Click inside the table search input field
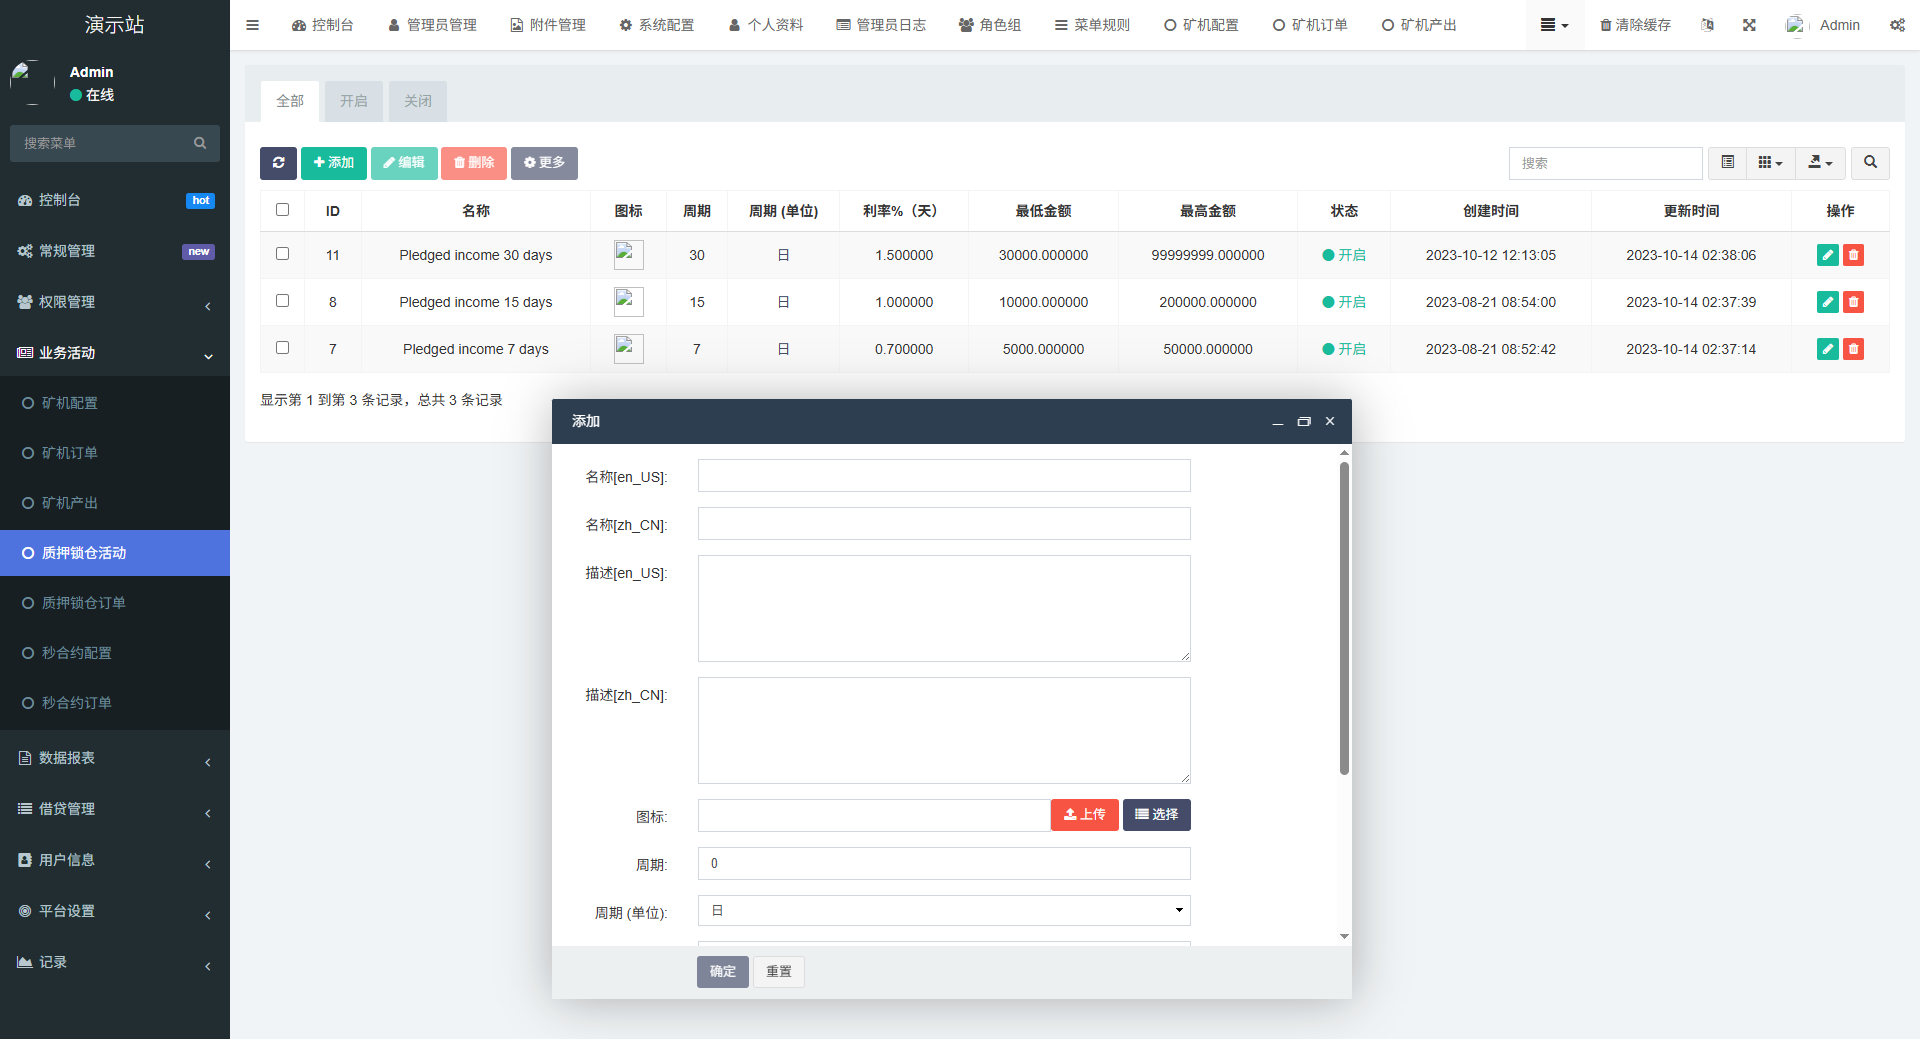Image resolution: width=1920 pixels, height=1039 pixels. [1605, 163]
